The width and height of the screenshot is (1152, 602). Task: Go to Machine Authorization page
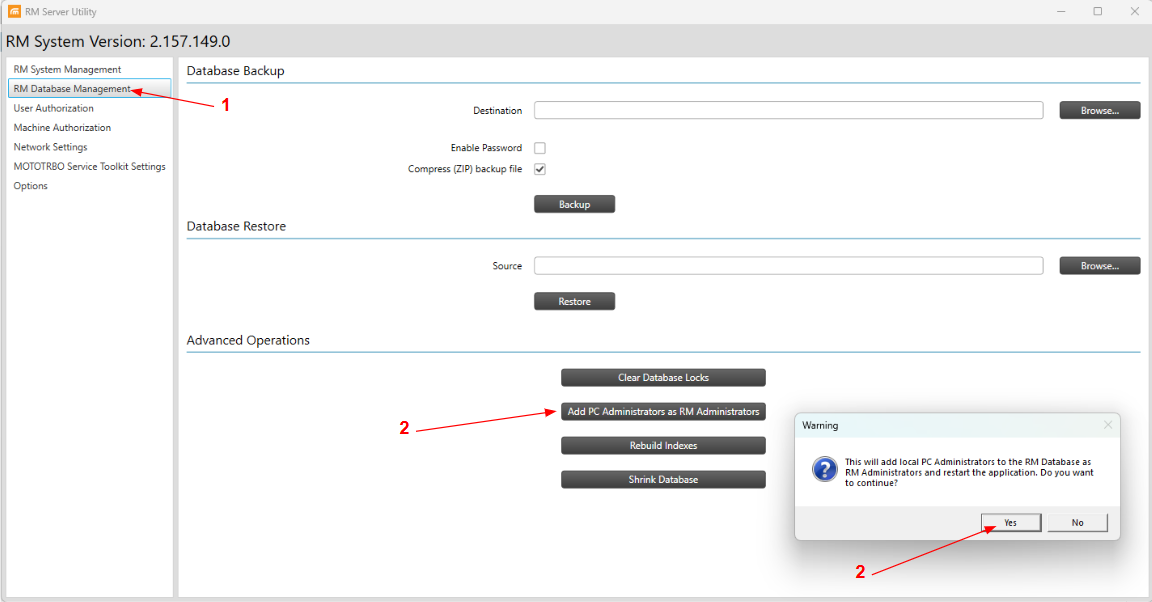62,127
